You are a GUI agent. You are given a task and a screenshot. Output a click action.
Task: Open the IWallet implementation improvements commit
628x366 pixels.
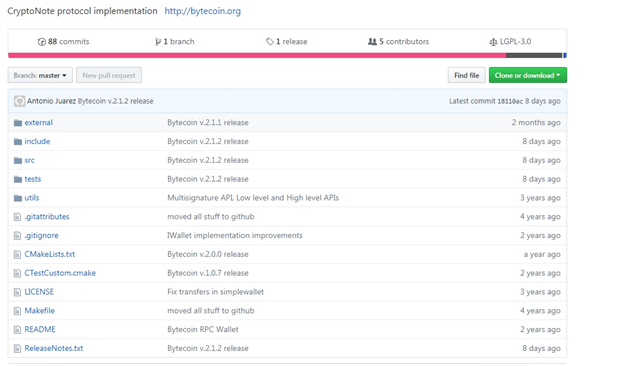tap(235, 235)
